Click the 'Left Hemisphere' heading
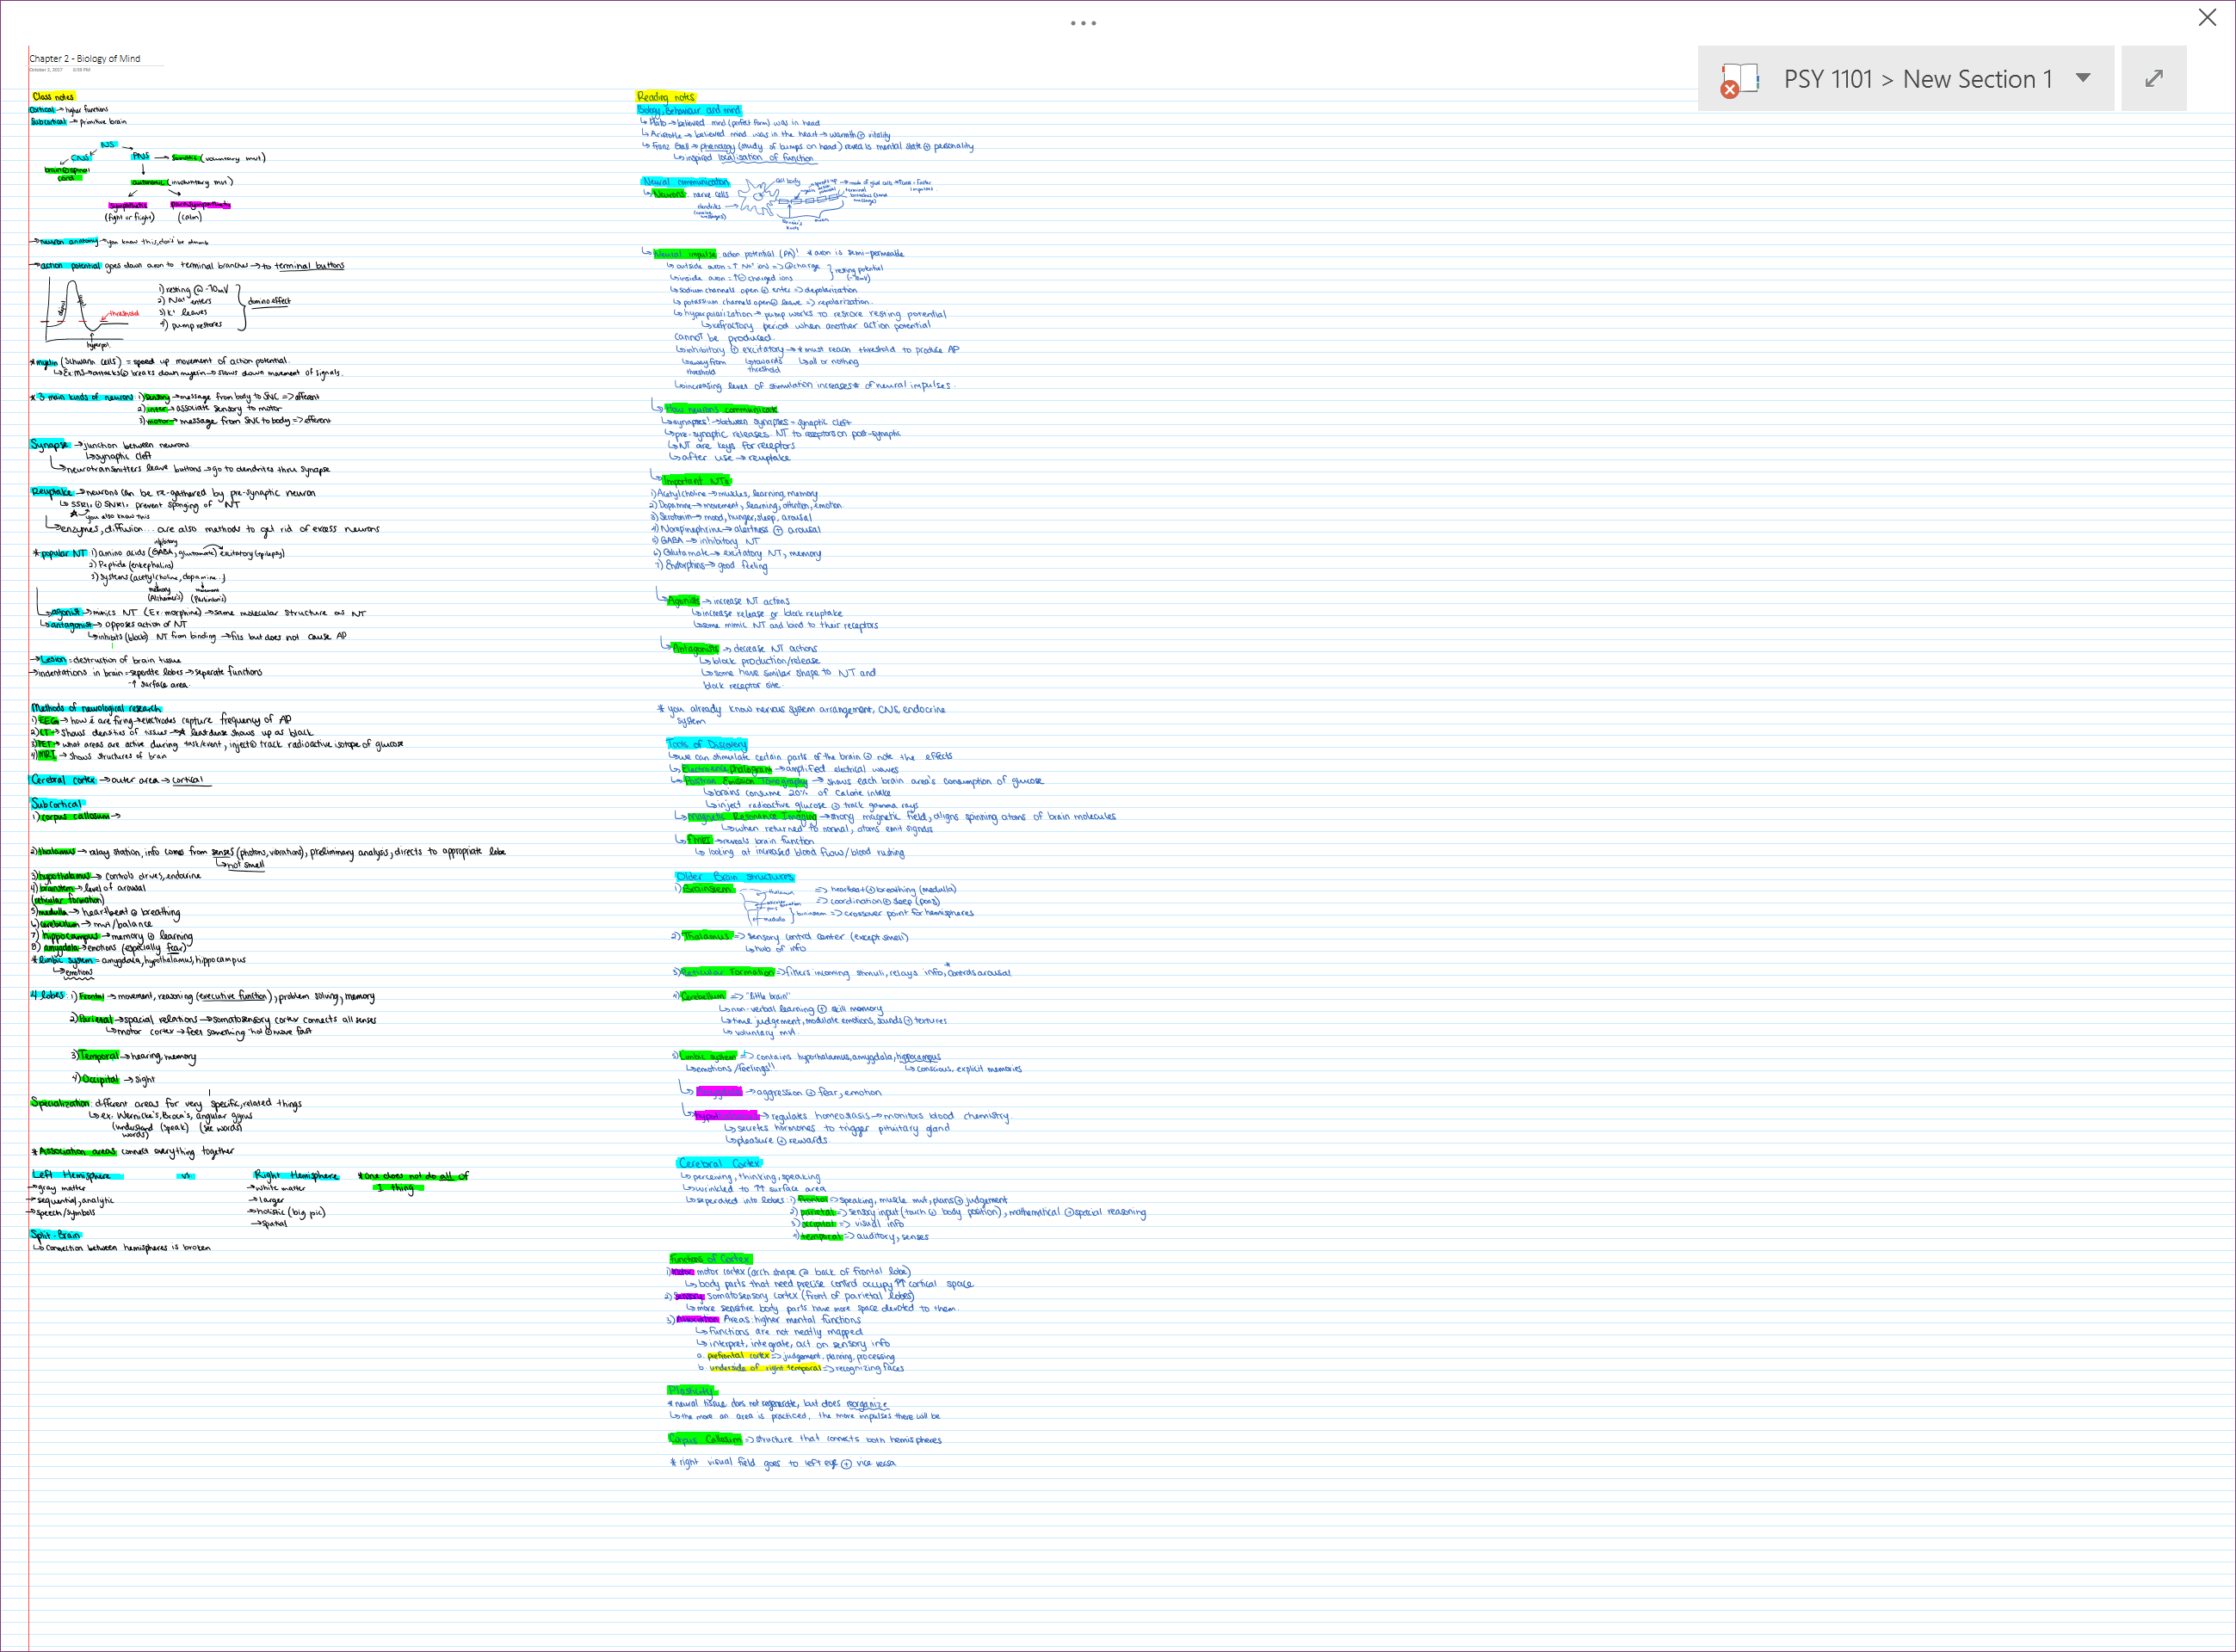Image resolution: width=2236 pixels, height=1652 pixels. click(x=72, y=1175)
